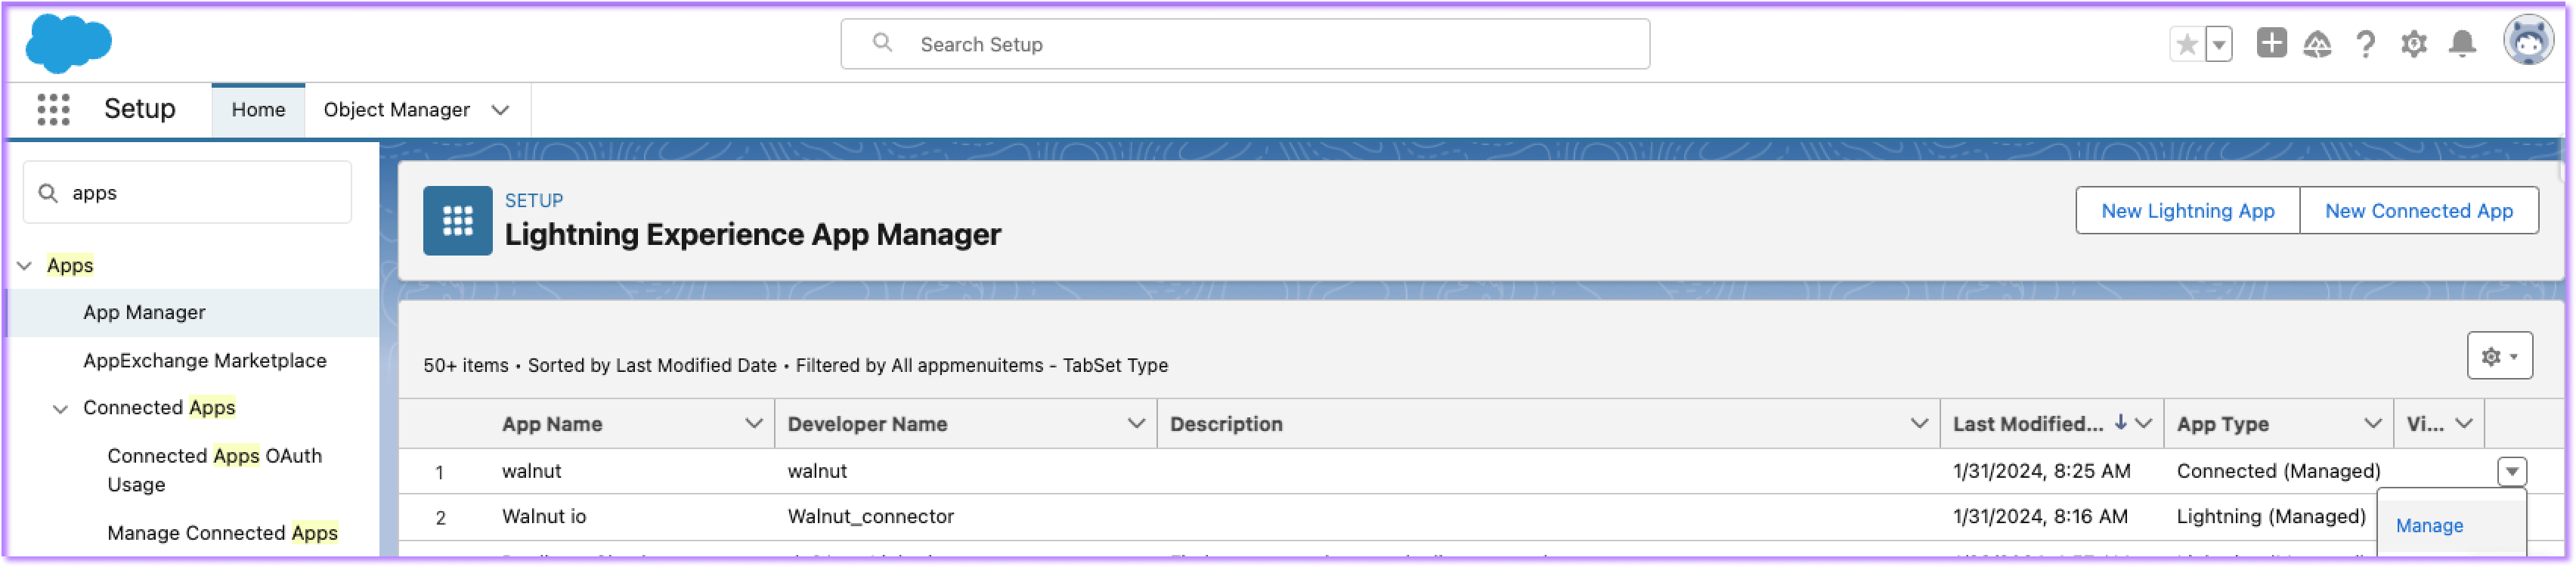Screen dimensions: 2576x567
Task: Open the Notifications bell icon
Action: coord(2462,44)
